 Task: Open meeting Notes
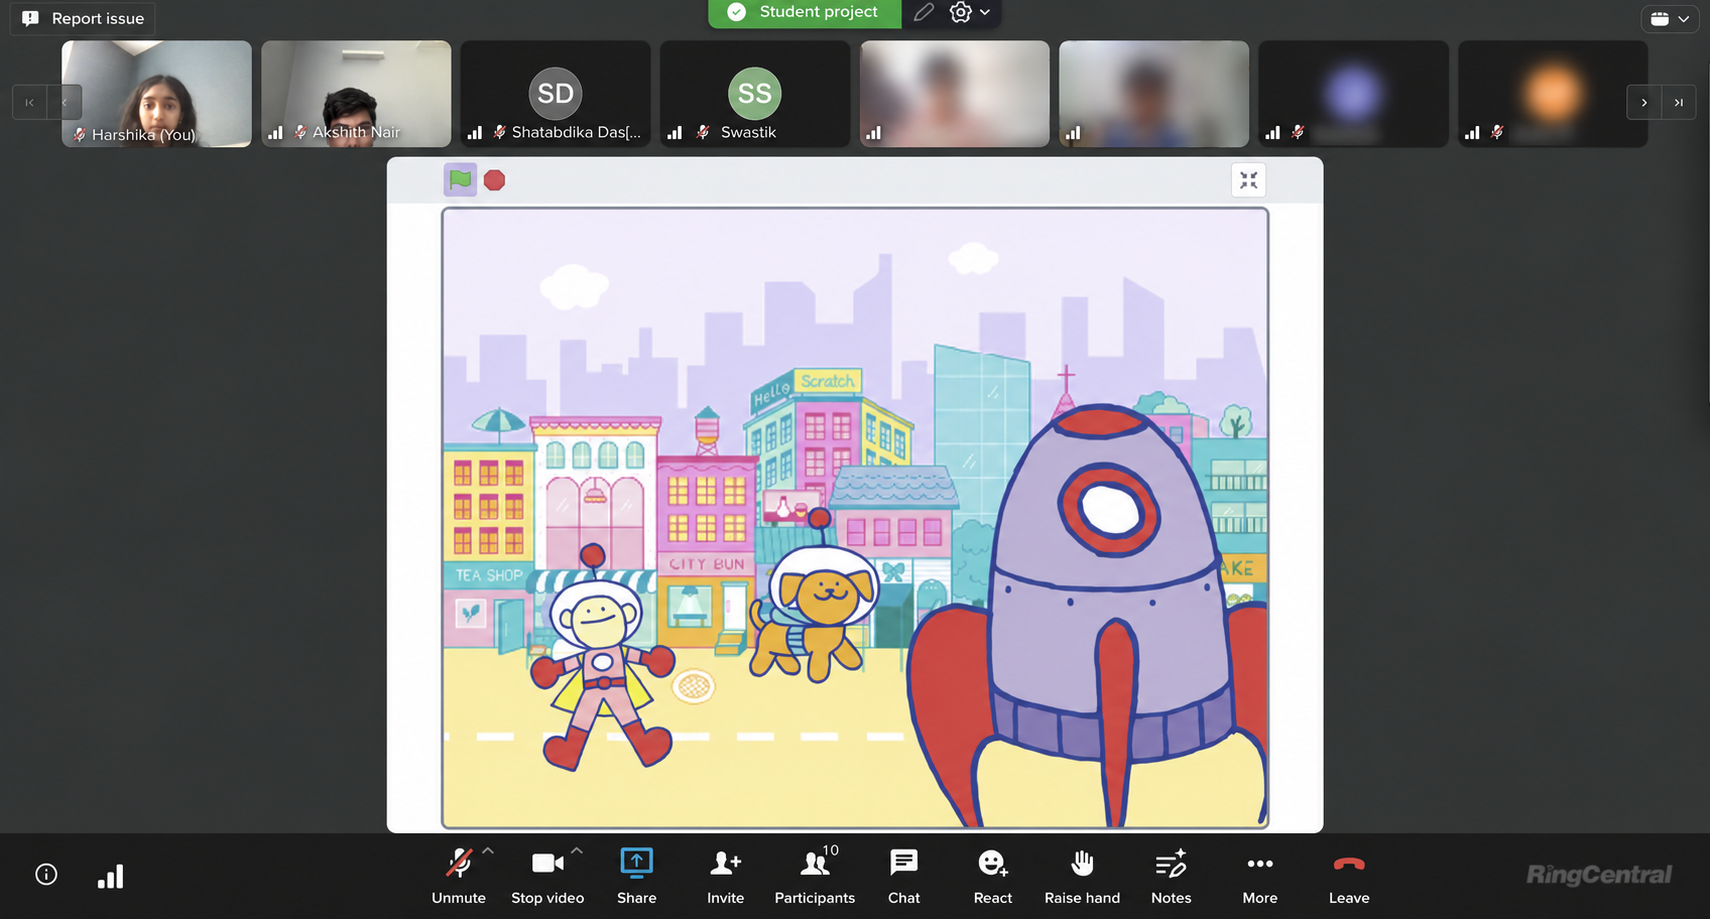point(1171,875)
